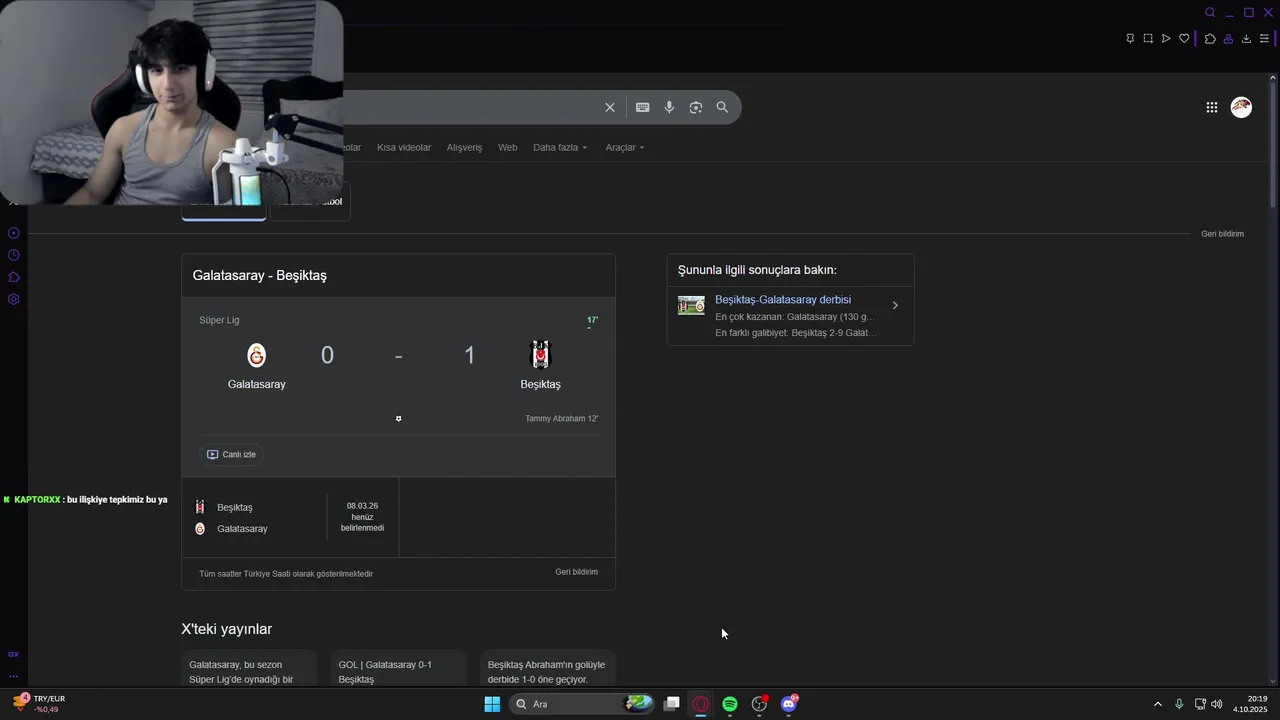Screen dimensions: 1280x720
Task: Search by image using Lens icon
Action: tap(696, 107)
